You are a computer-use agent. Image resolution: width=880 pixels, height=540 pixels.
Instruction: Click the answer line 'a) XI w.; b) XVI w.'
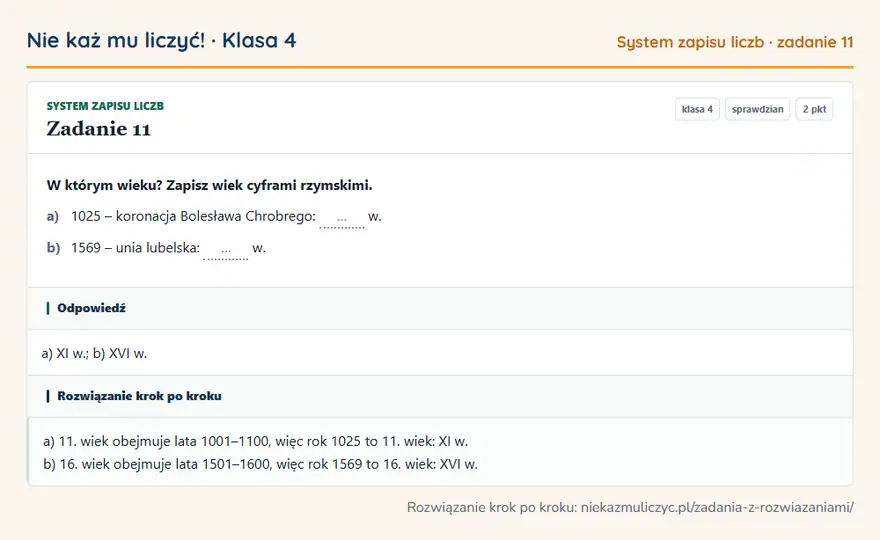coord(94,353)
